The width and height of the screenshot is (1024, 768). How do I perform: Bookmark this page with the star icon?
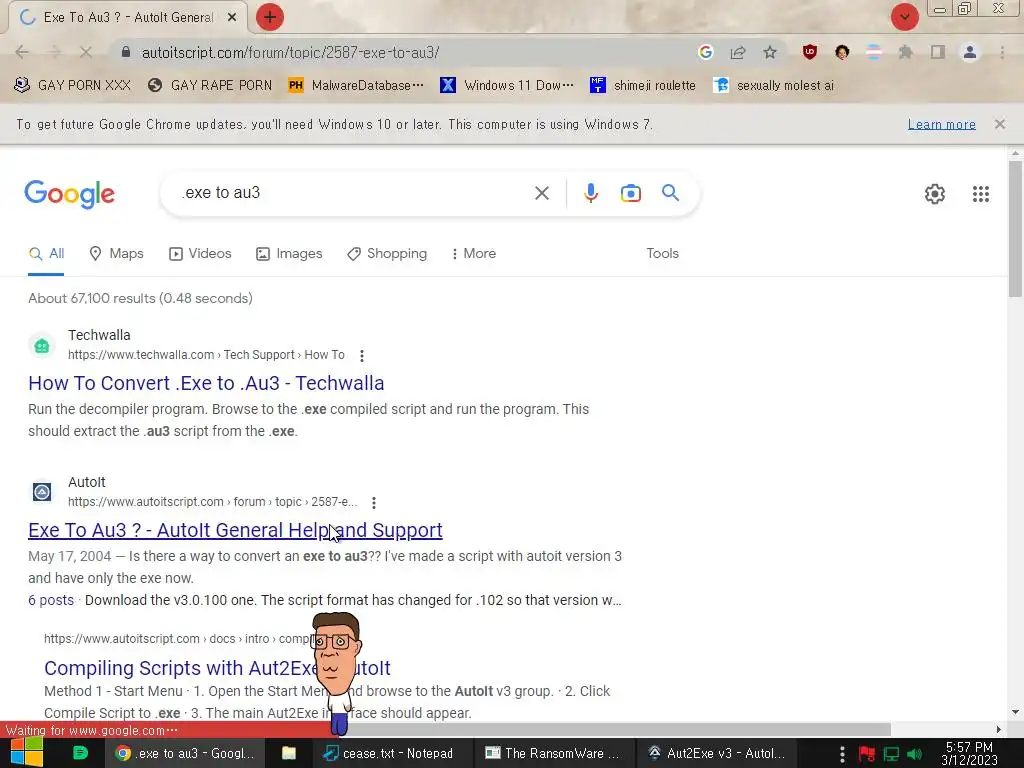point(770,52)
